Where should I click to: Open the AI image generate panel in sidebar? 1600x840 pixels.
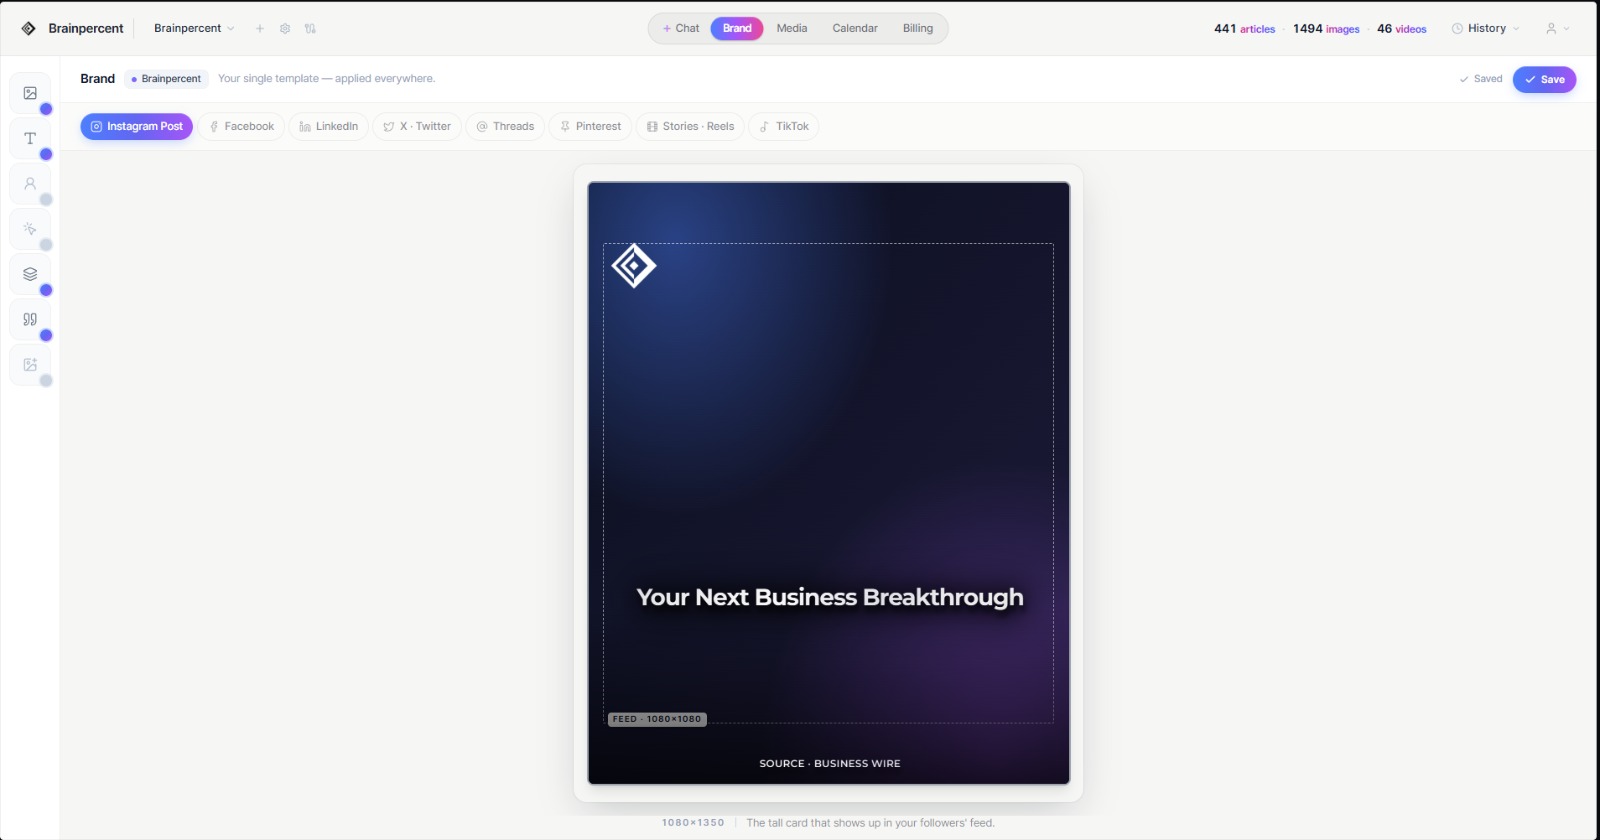pyautogui.click(x=30, y=365)
